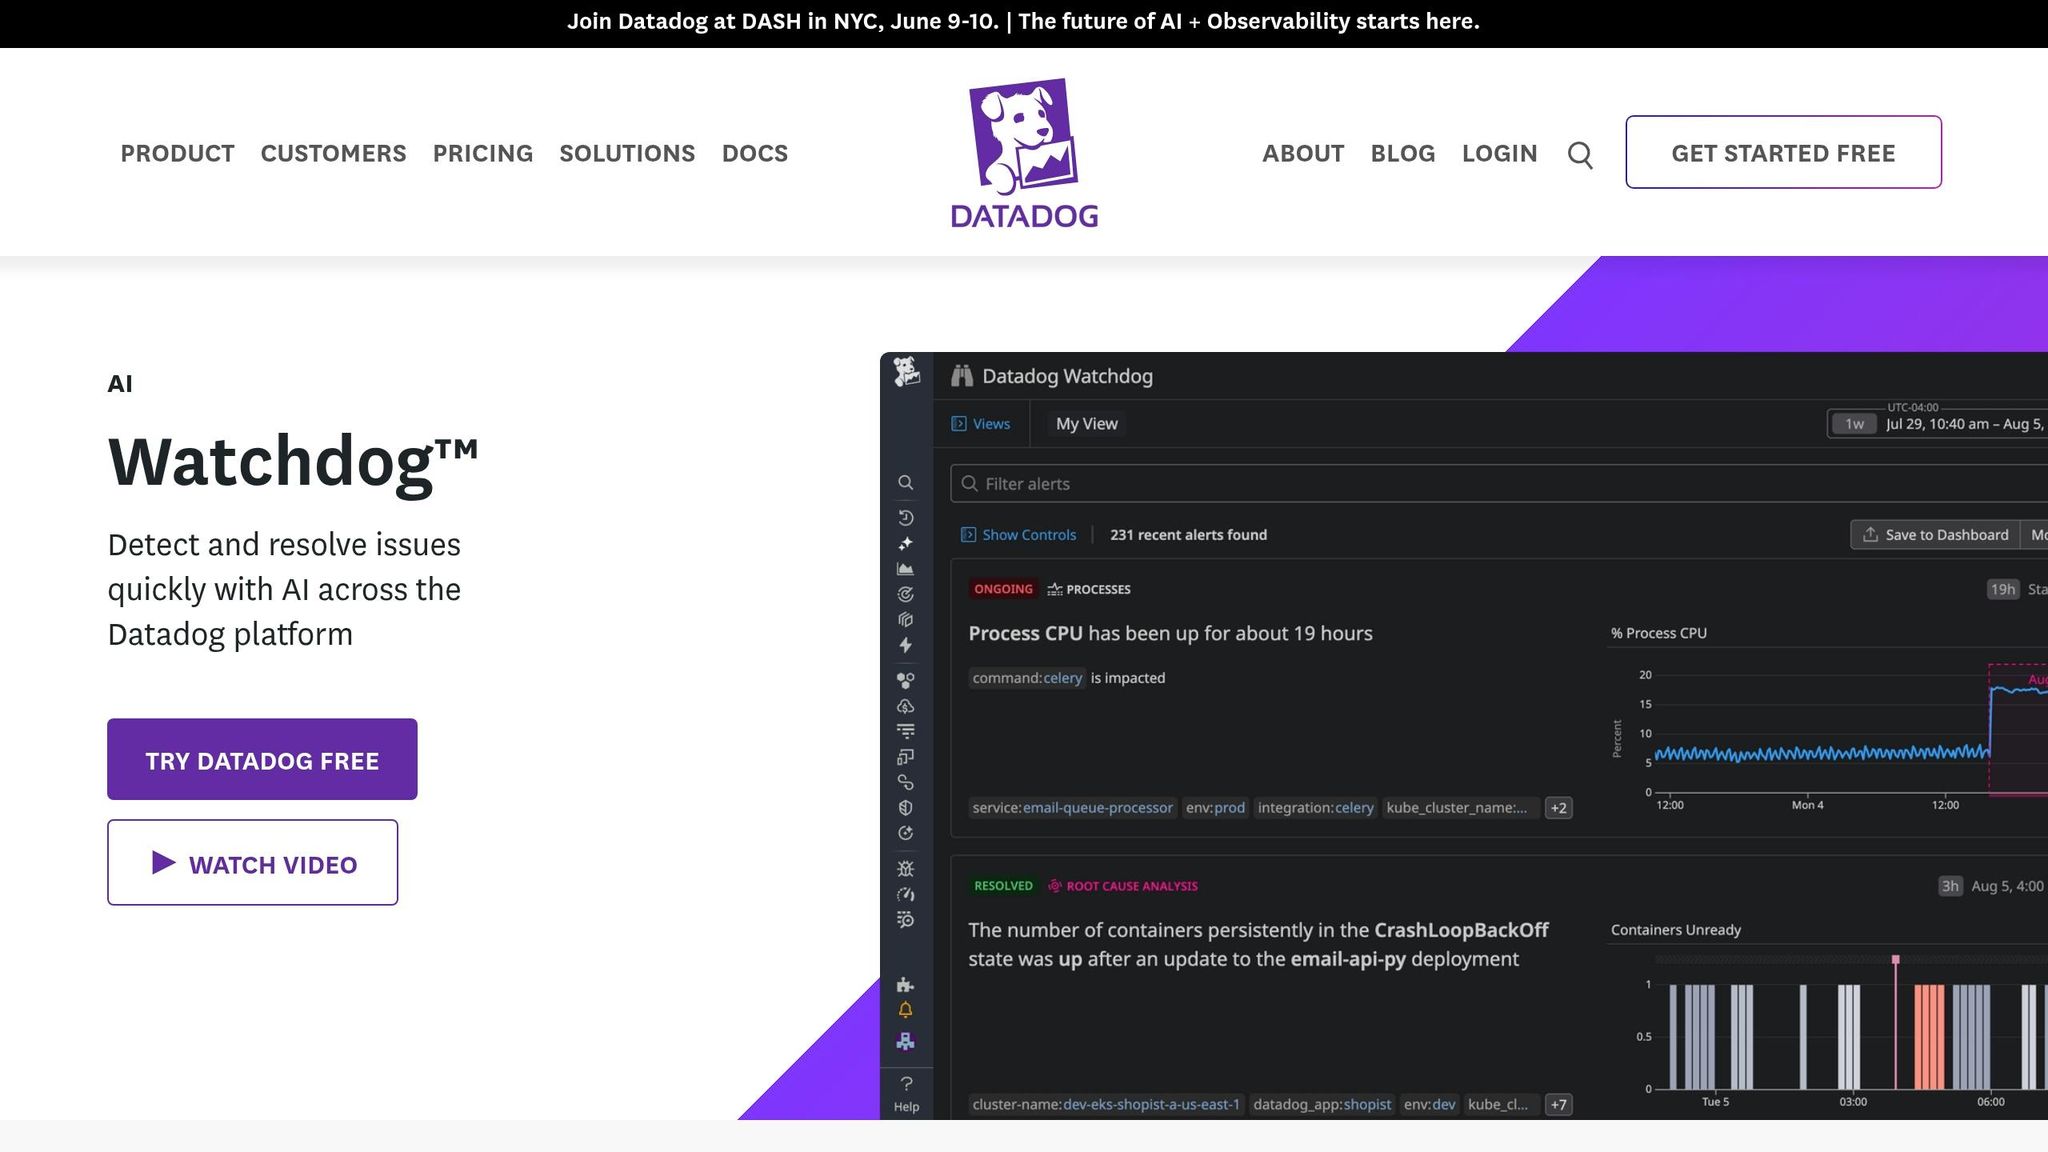Play the Watch Video button
The height and width of the screenshot is (1152, 2048).
(252, 863)
